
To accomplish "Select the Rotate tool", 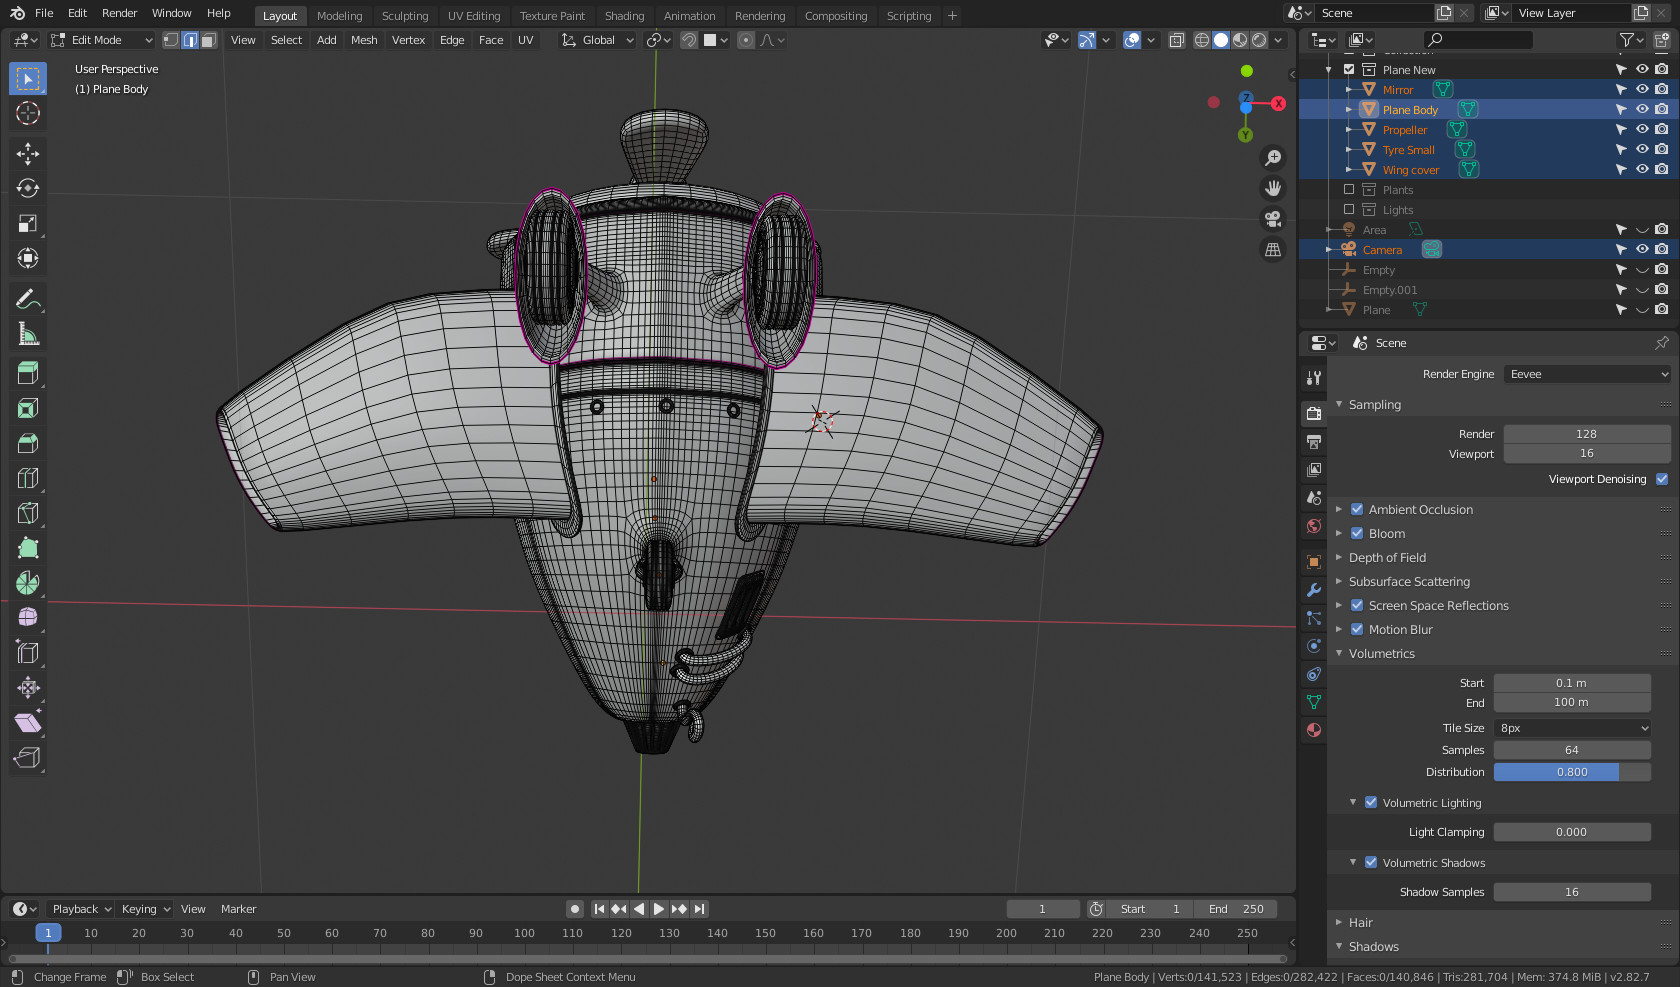I will coord(27,188).
